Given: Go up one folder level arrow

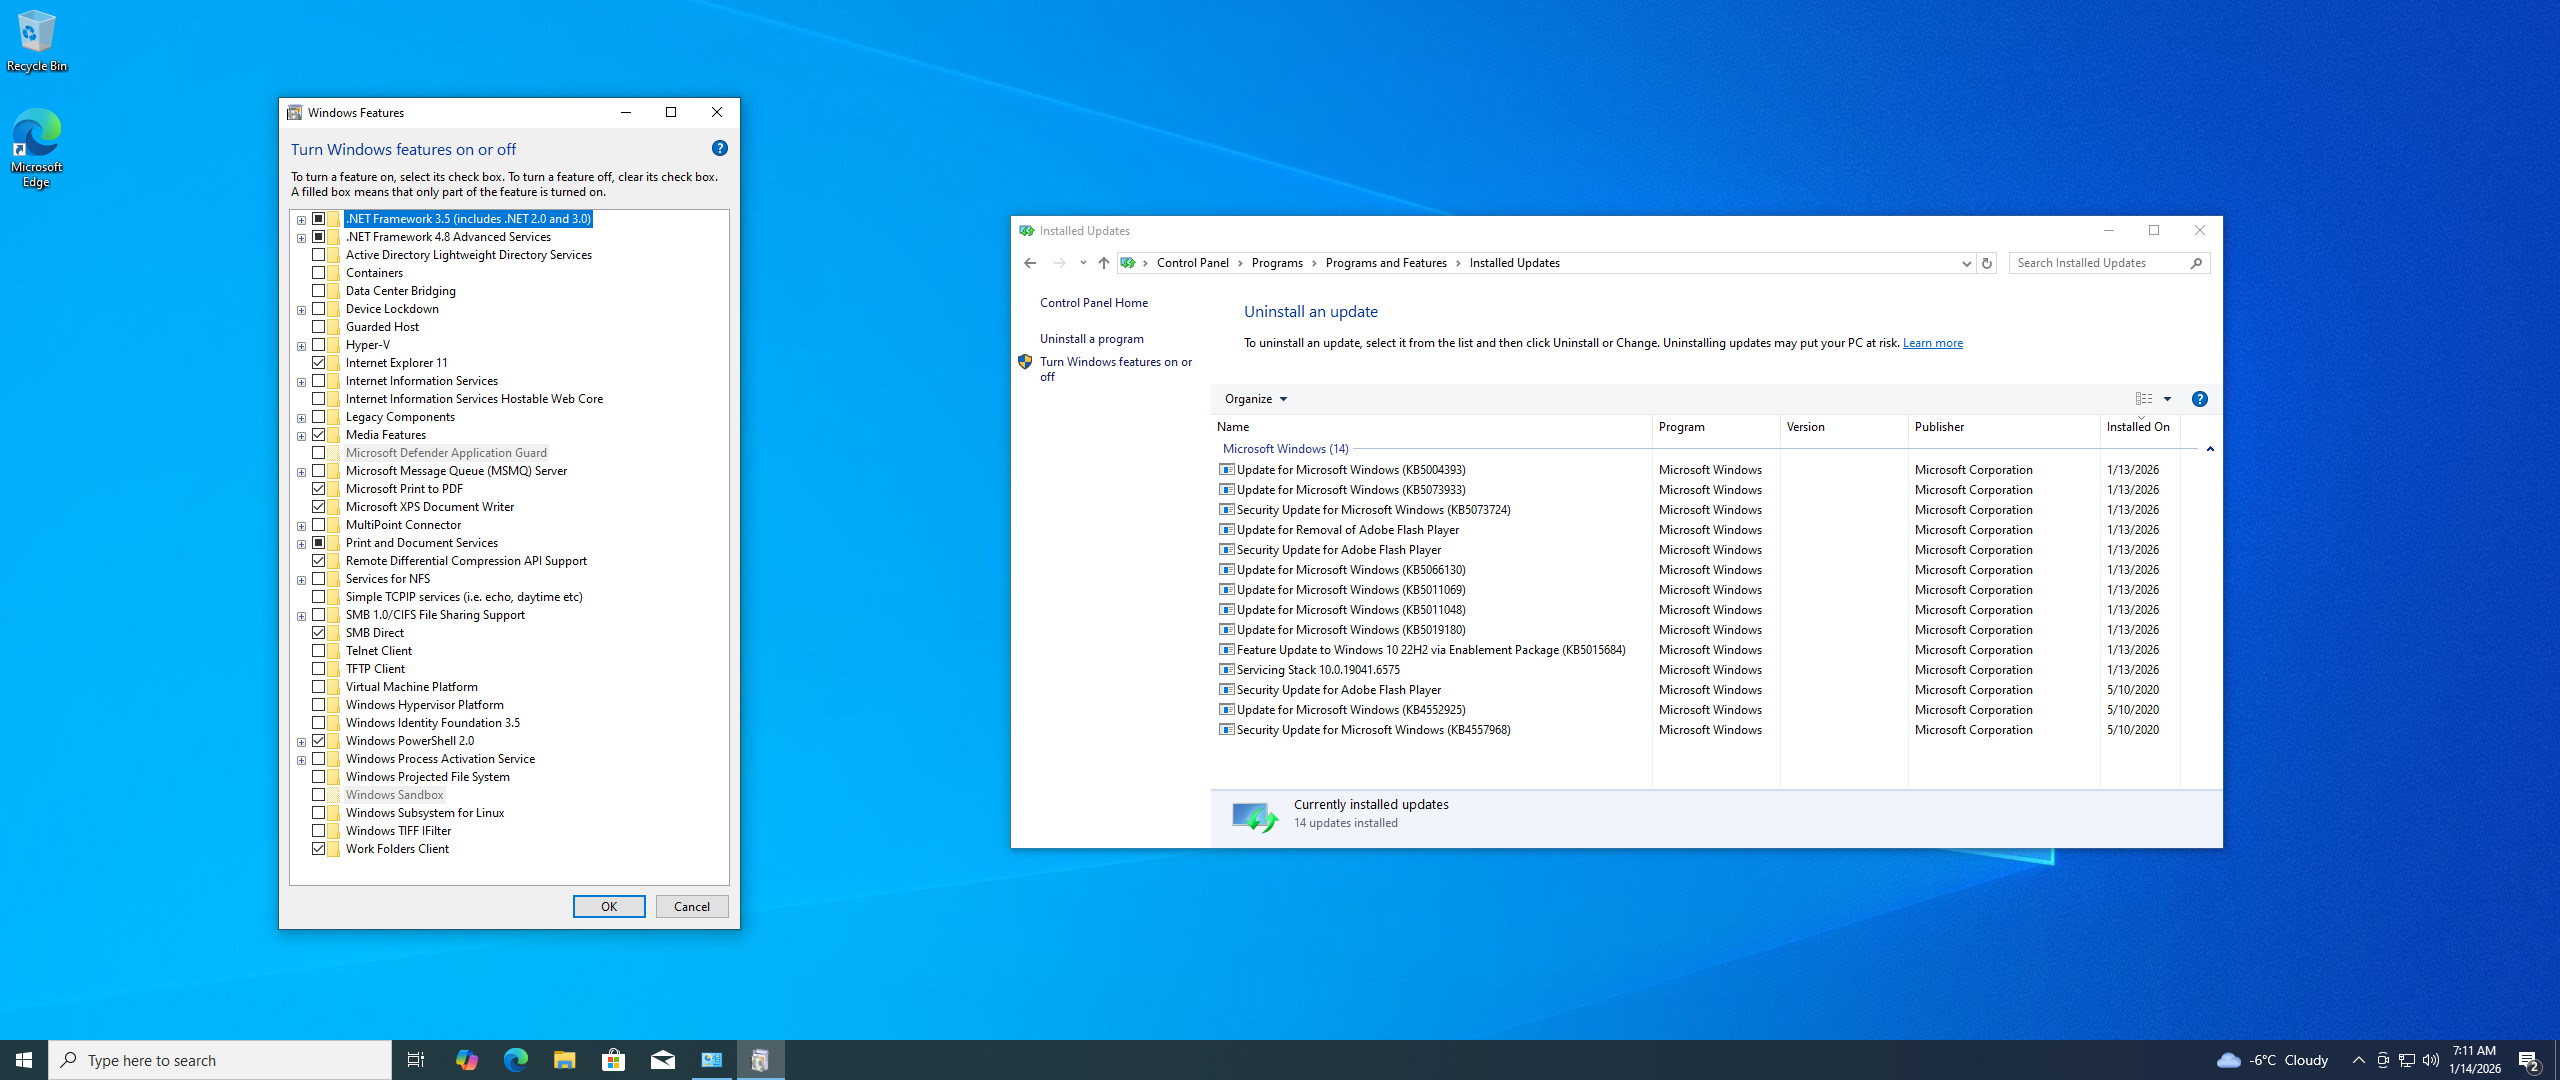Looking at the screenshot, I should pos(1104,263).
